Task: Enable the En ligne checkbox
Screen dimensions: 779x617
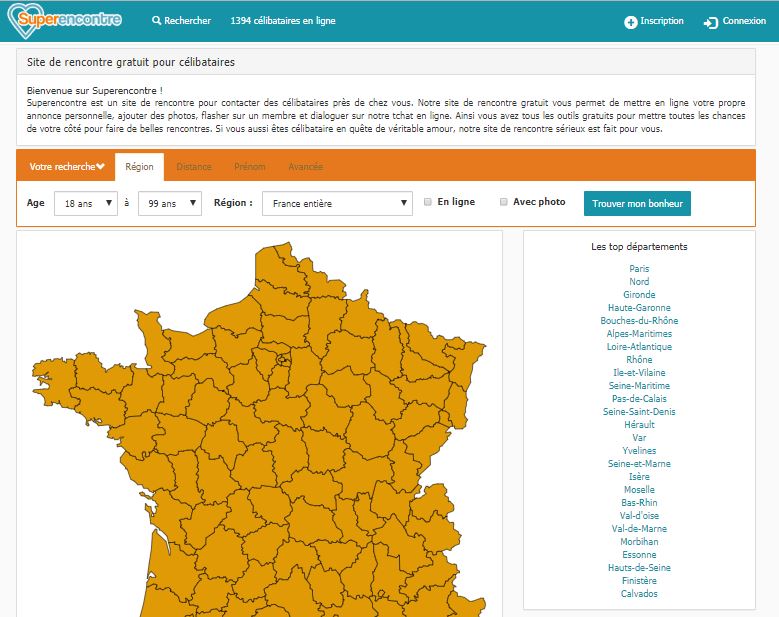Action: [x=428, y=202]
